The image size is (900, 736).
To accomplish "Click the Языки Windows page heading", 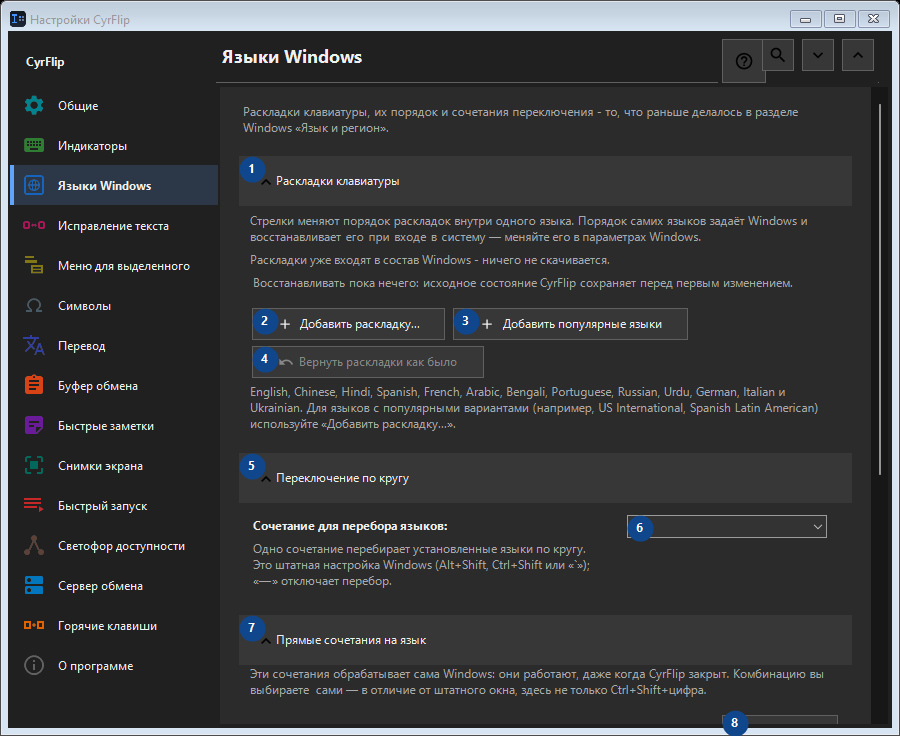I will tap(292, 57).
